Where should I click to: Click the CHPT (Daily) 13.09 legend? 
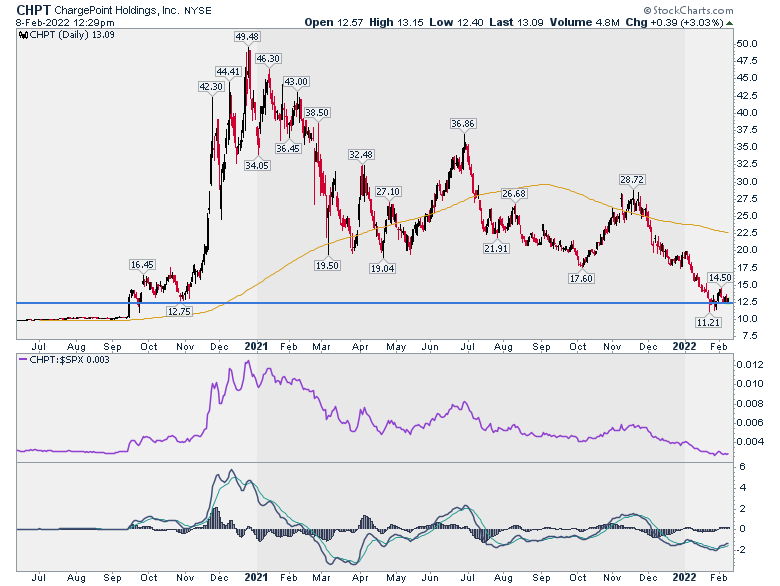(x=72, y=35)
